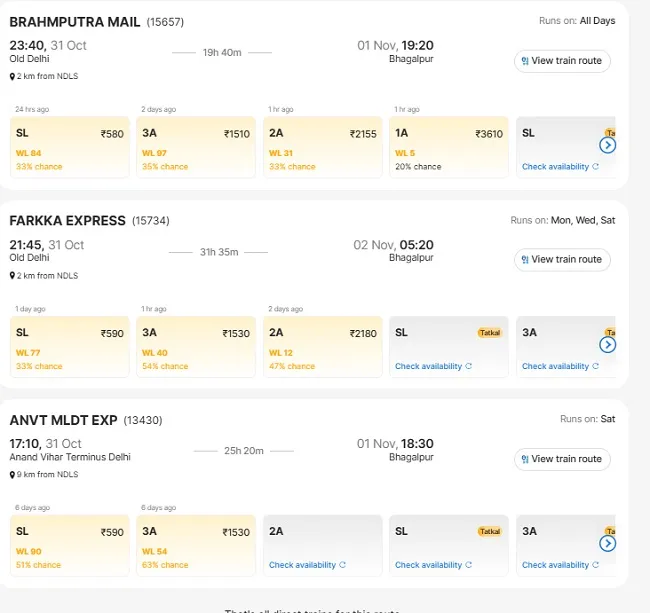View train route for ANVT MLDT EXP
This screenshot has width=650, height=613.
click(562, 459)
